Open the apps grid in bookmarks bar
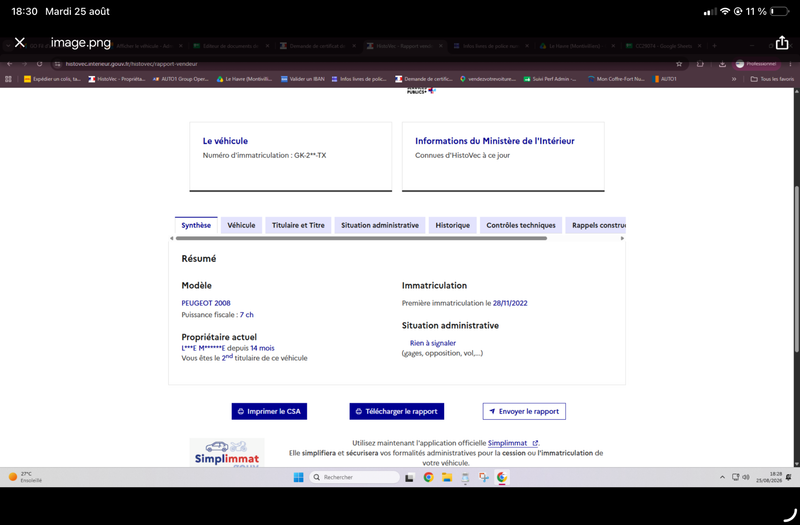800x525 pixels. [x=8, y=79]
